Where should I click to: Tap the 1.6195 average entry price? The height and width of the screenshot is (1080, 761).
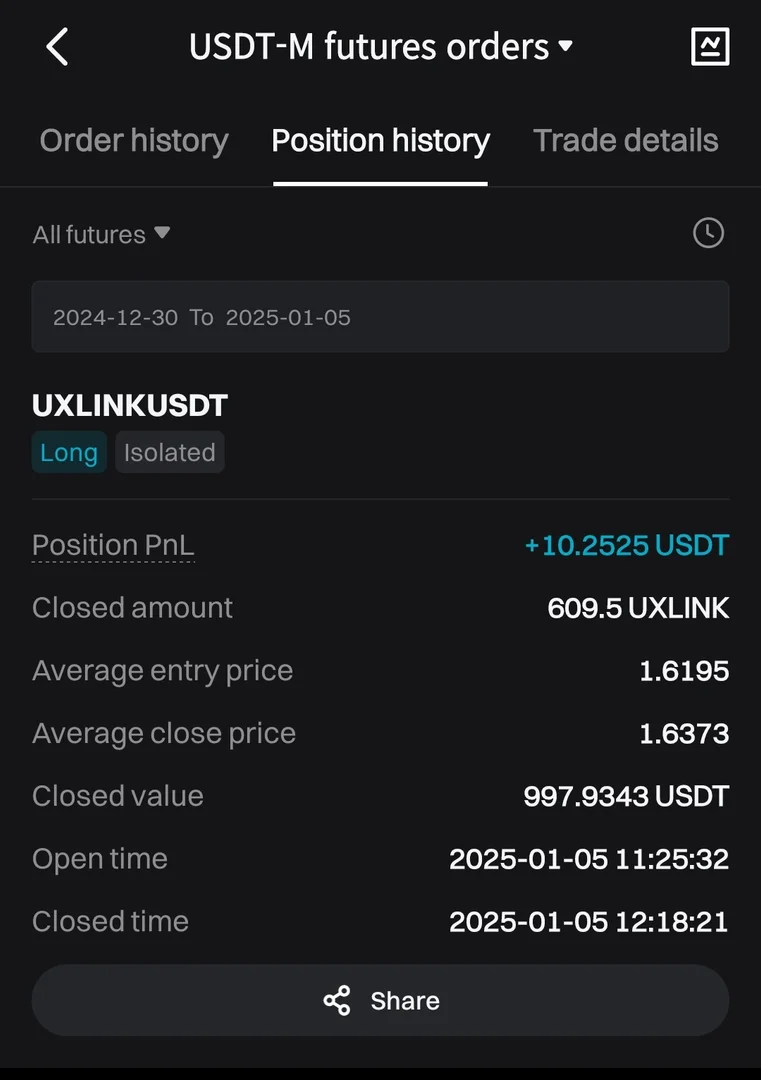click(684, 671)
